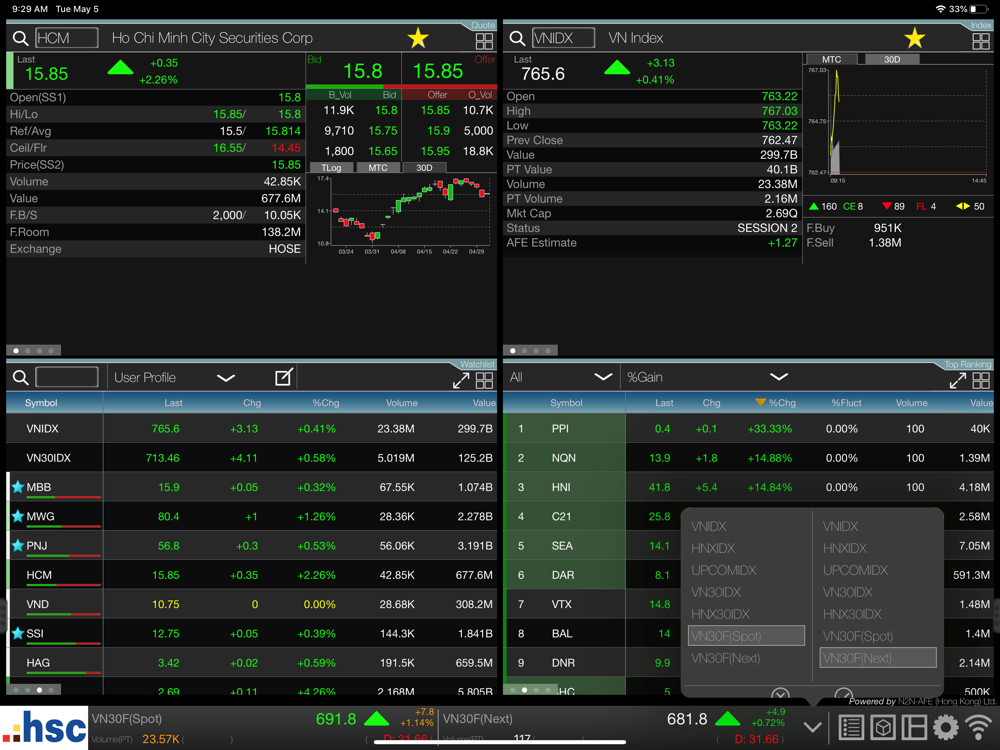Screen dimensions: 1000x750
Task: Open the cube product icon in bottom bar
Action: tap(883, 727)
